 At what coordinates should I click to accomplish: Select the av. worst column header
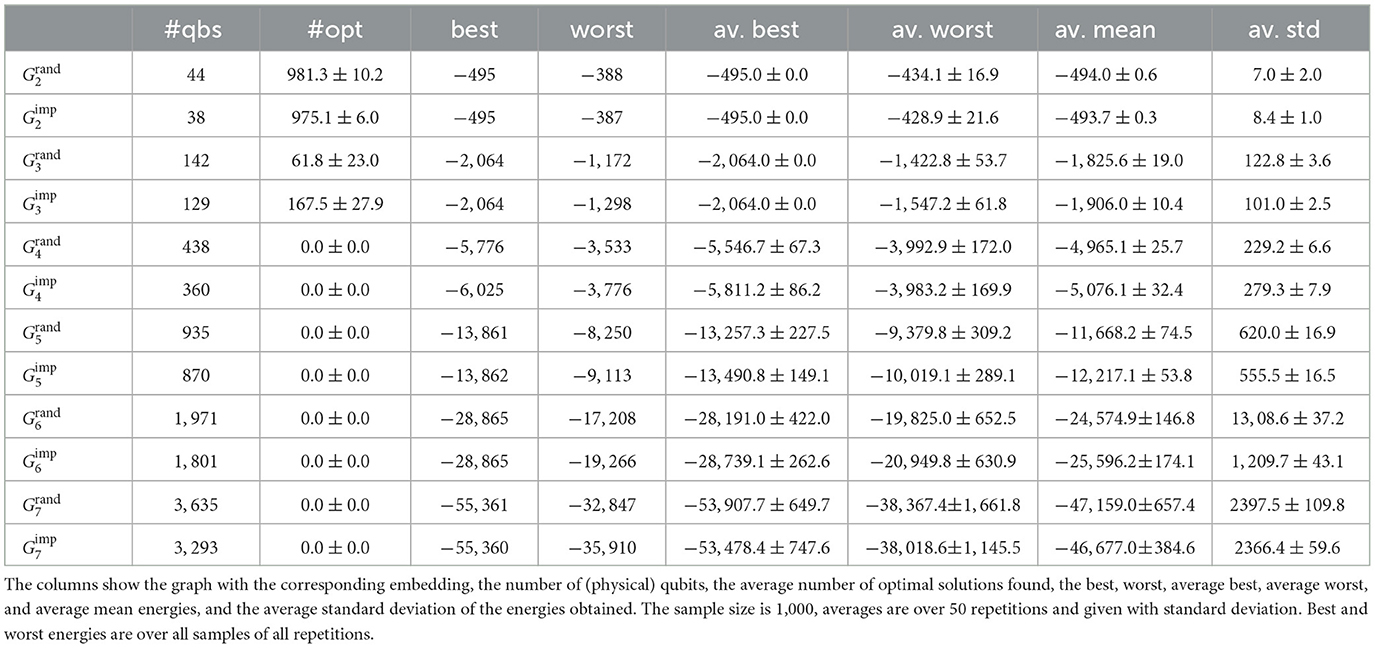(941, 30)
